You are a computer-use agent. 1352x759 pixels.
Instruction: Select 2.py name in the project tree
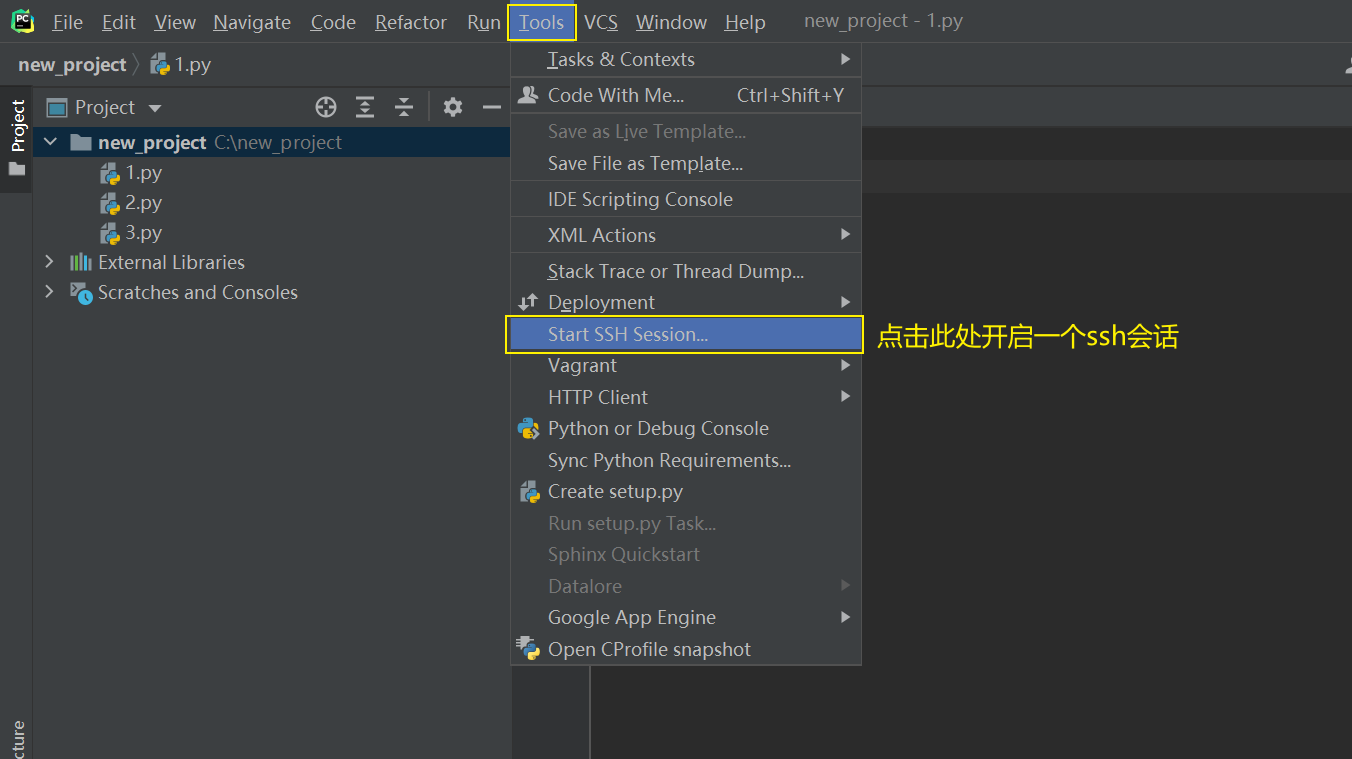[144, 203]
